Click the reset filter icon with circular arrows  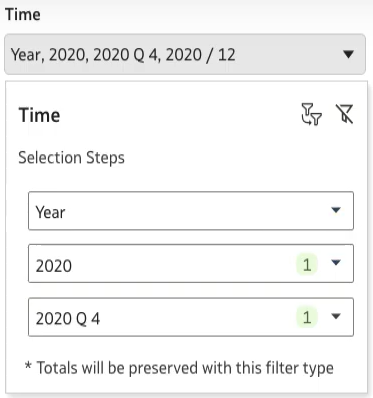311,114
